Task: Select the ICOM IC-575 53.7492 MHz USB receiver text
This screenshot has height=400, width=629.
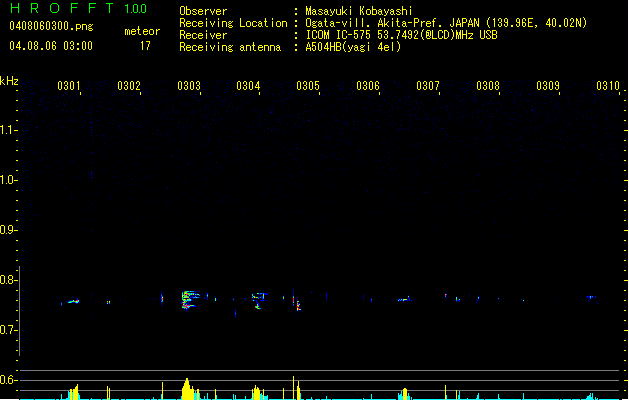Action: [401, 35]
